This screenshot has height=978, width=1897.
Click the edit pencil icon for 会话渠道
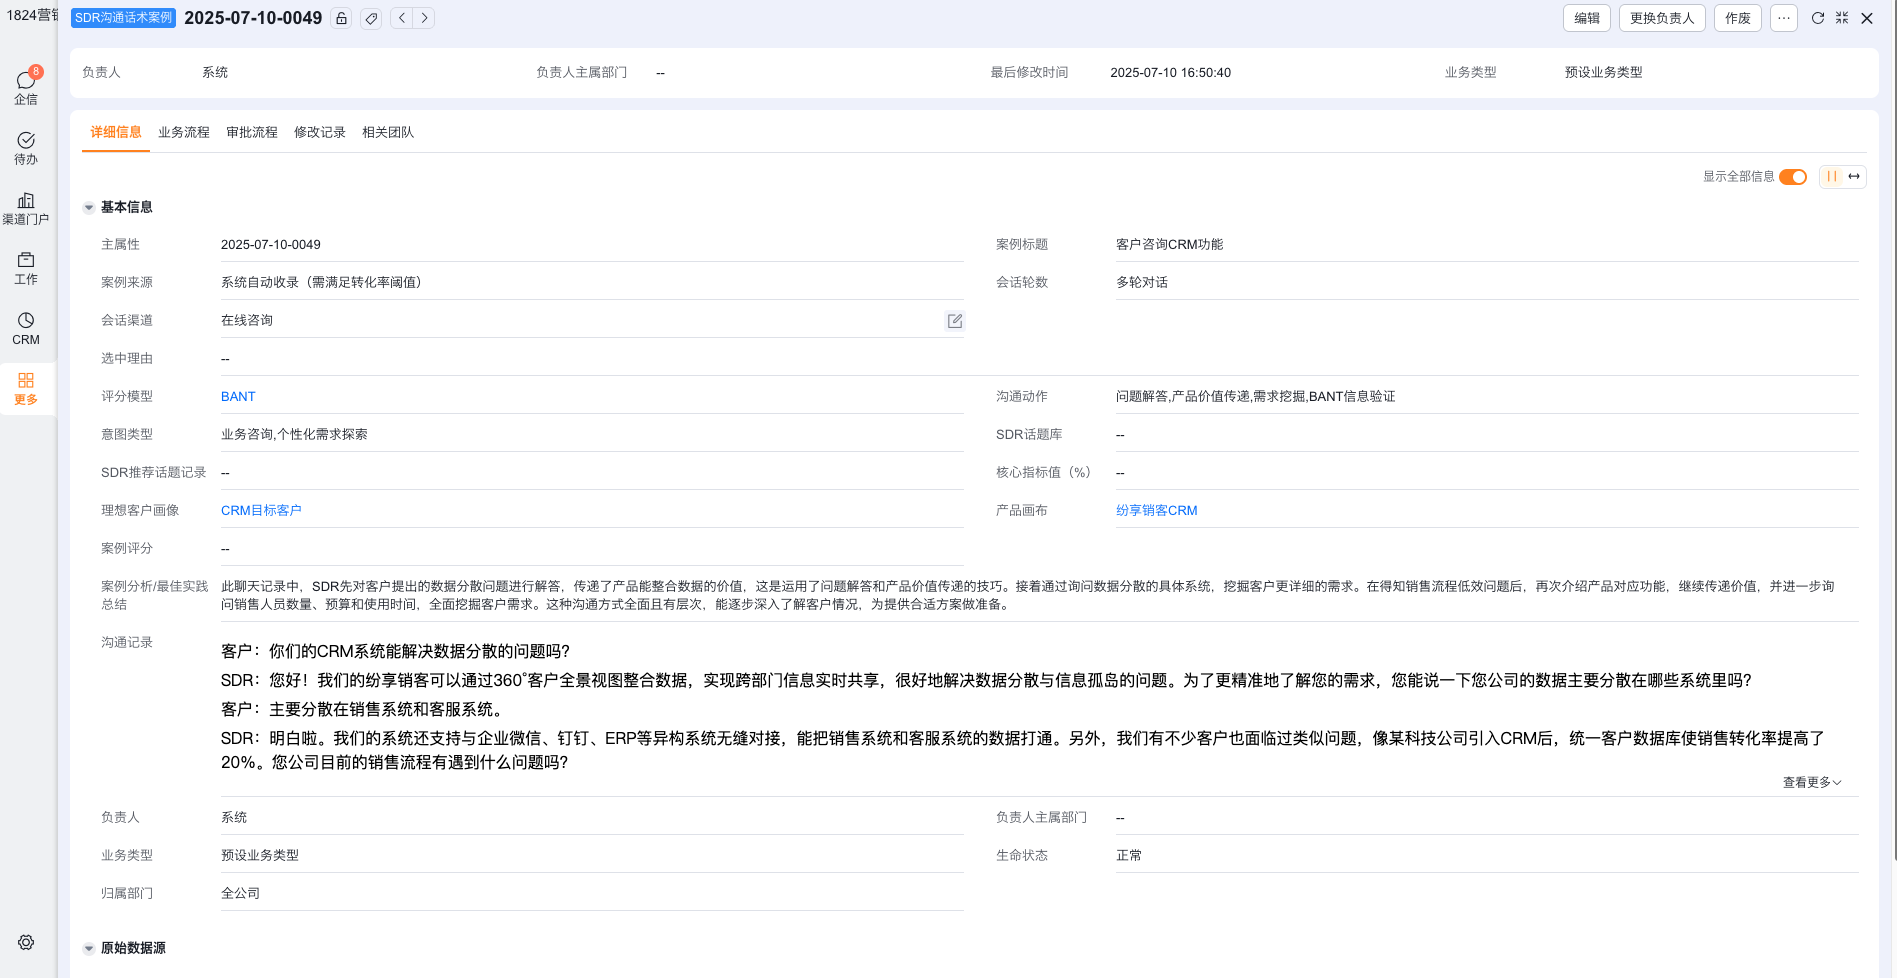point(954,321)
